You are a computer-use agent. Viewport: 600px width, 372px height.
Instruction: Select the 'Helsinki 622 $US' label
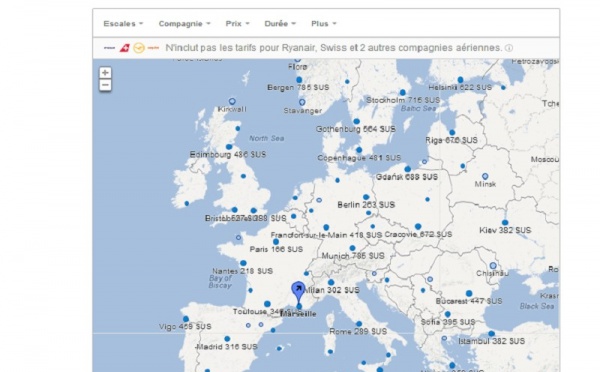coord(460,88)
